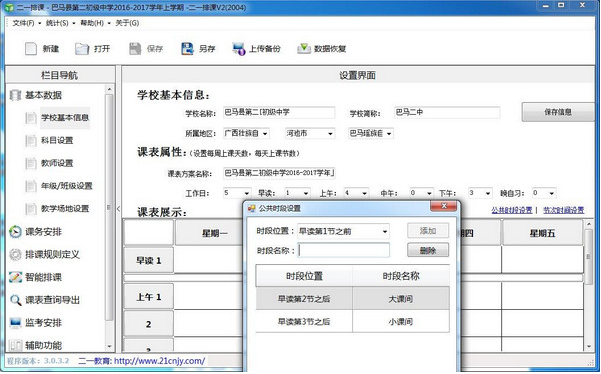Click the 数据恢复 data restore icon

(304, 49)
